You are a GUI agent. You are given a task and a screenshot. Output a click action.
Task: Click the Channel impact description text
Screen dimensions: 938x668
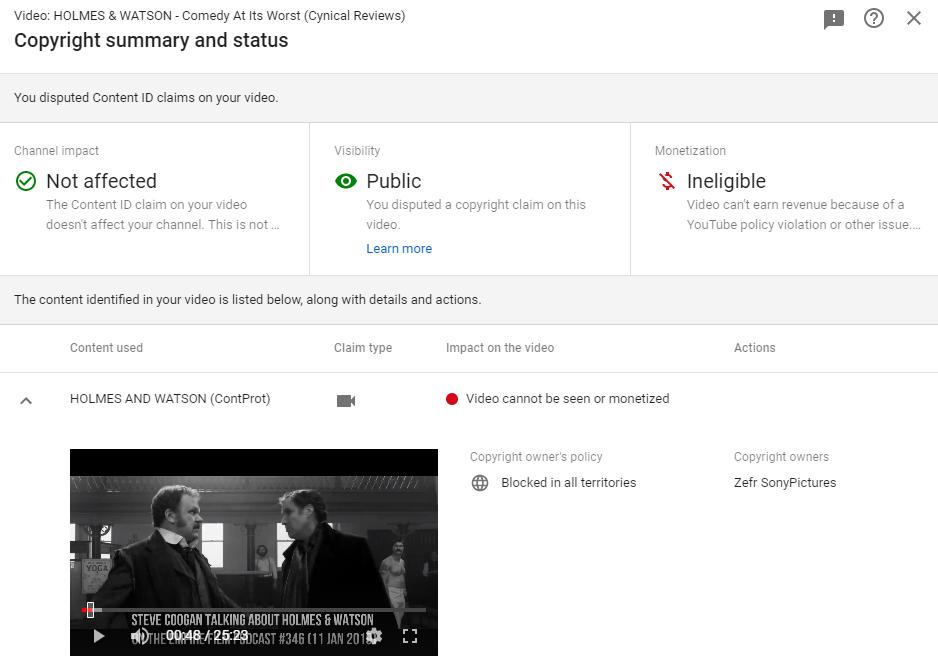point(163,215)
